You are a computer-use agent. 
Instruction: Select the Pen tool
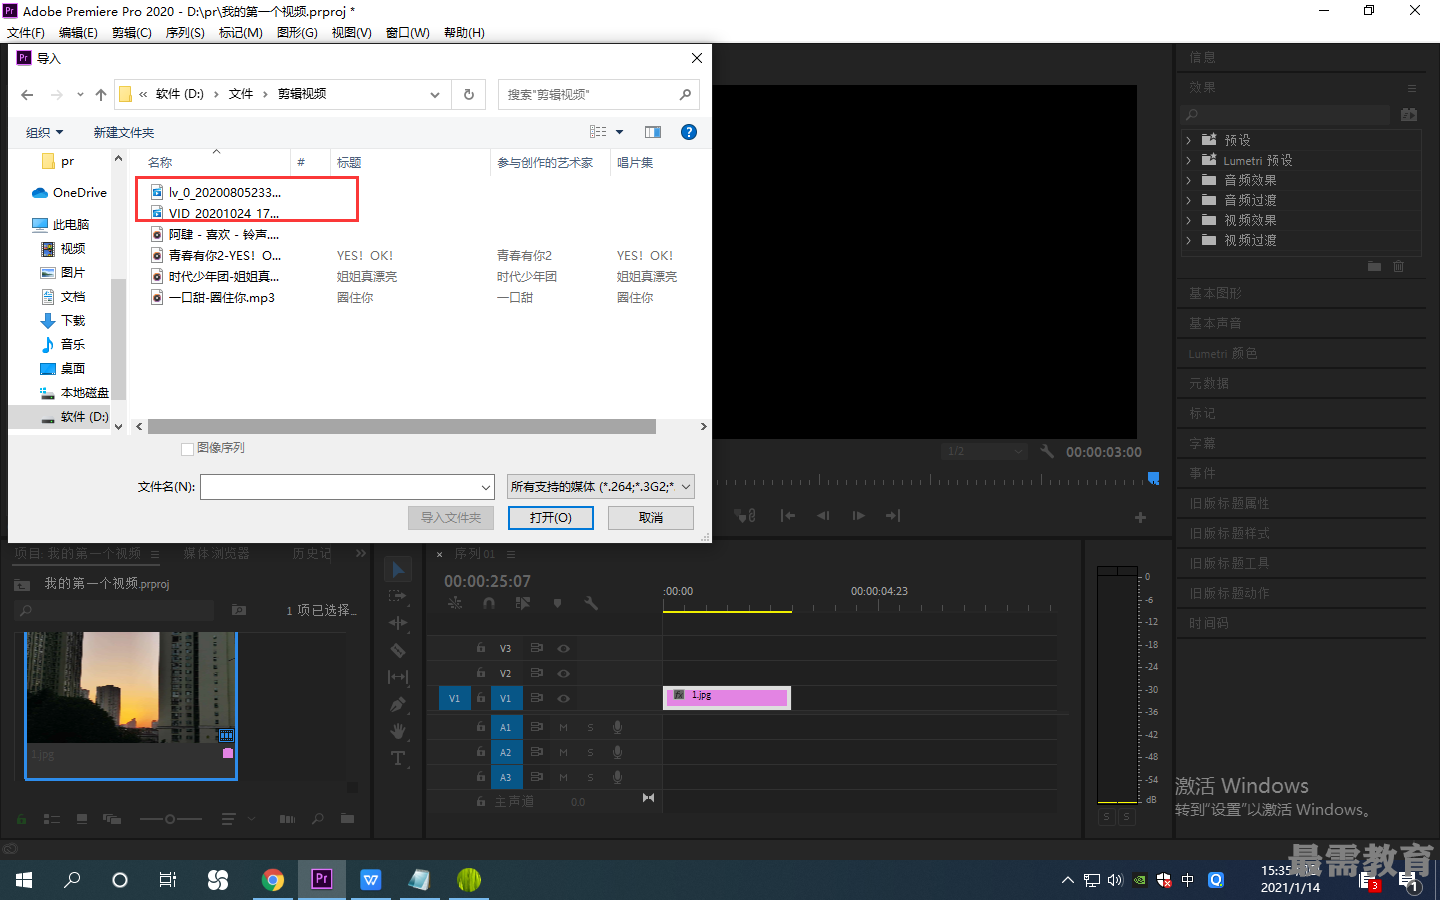[x=398, y=704]
